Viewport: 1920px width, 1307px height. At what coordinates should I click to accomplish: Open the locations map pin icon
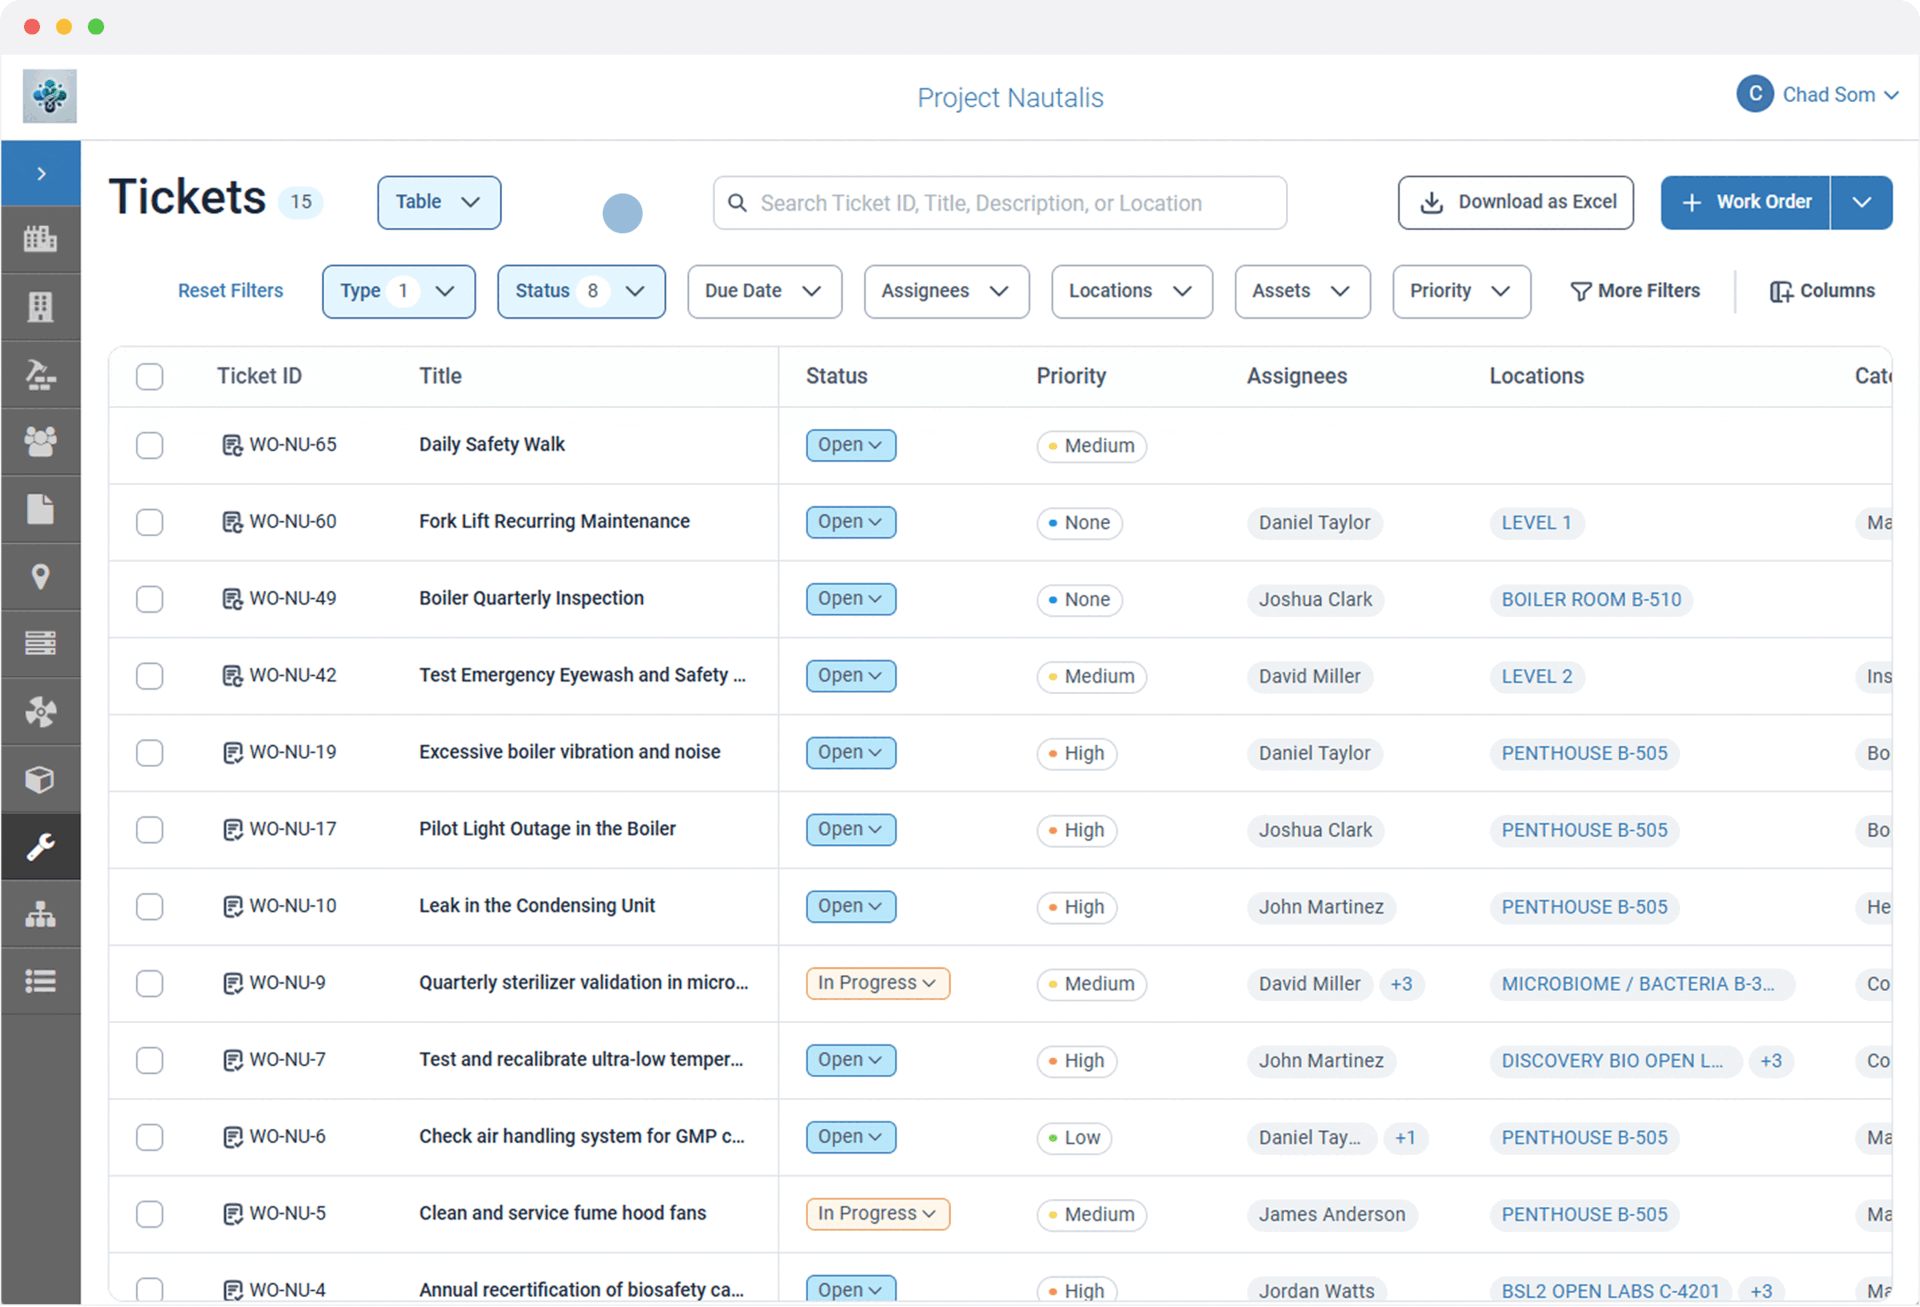point(41,577)
